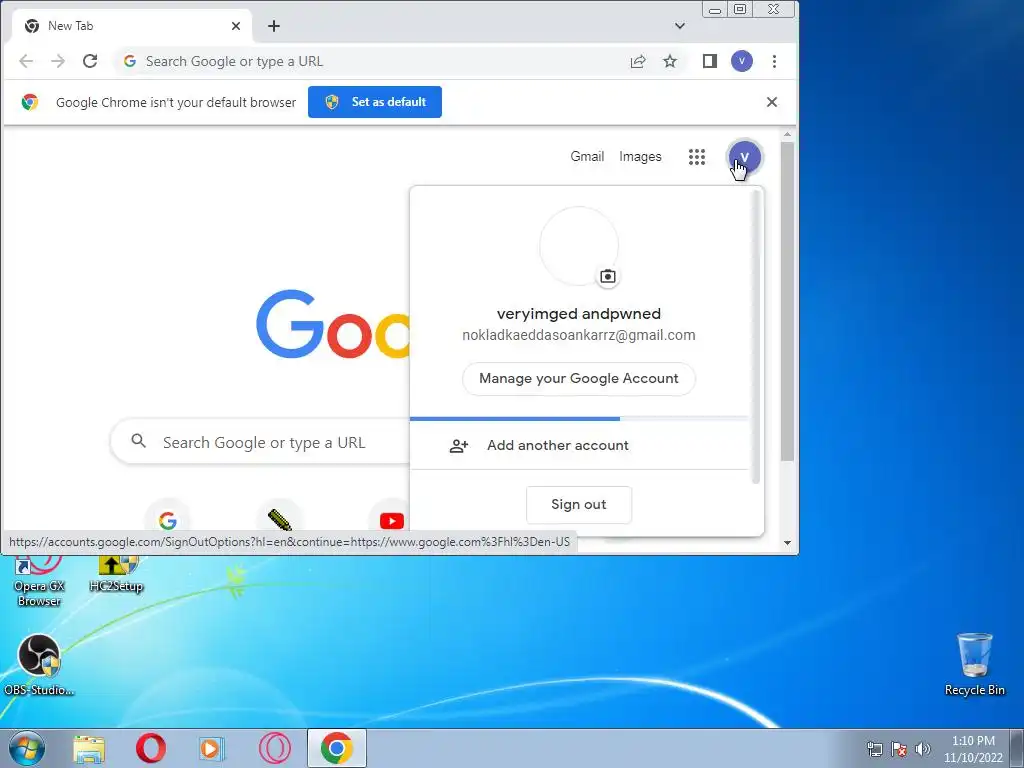Click Set as default button
The height and width of the screenshot is (768, 1024).
tap(375, 102)
